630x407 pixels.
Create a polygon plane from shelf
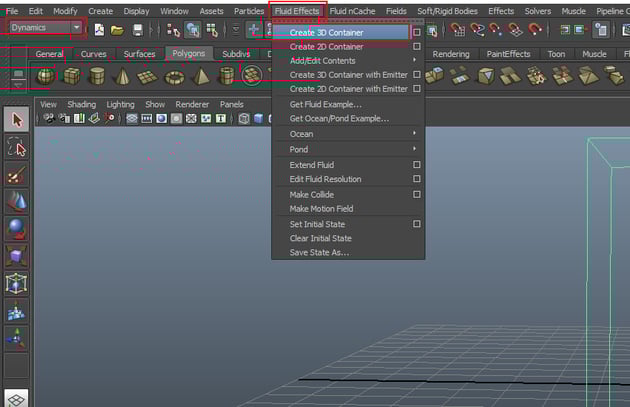(147, 76)
